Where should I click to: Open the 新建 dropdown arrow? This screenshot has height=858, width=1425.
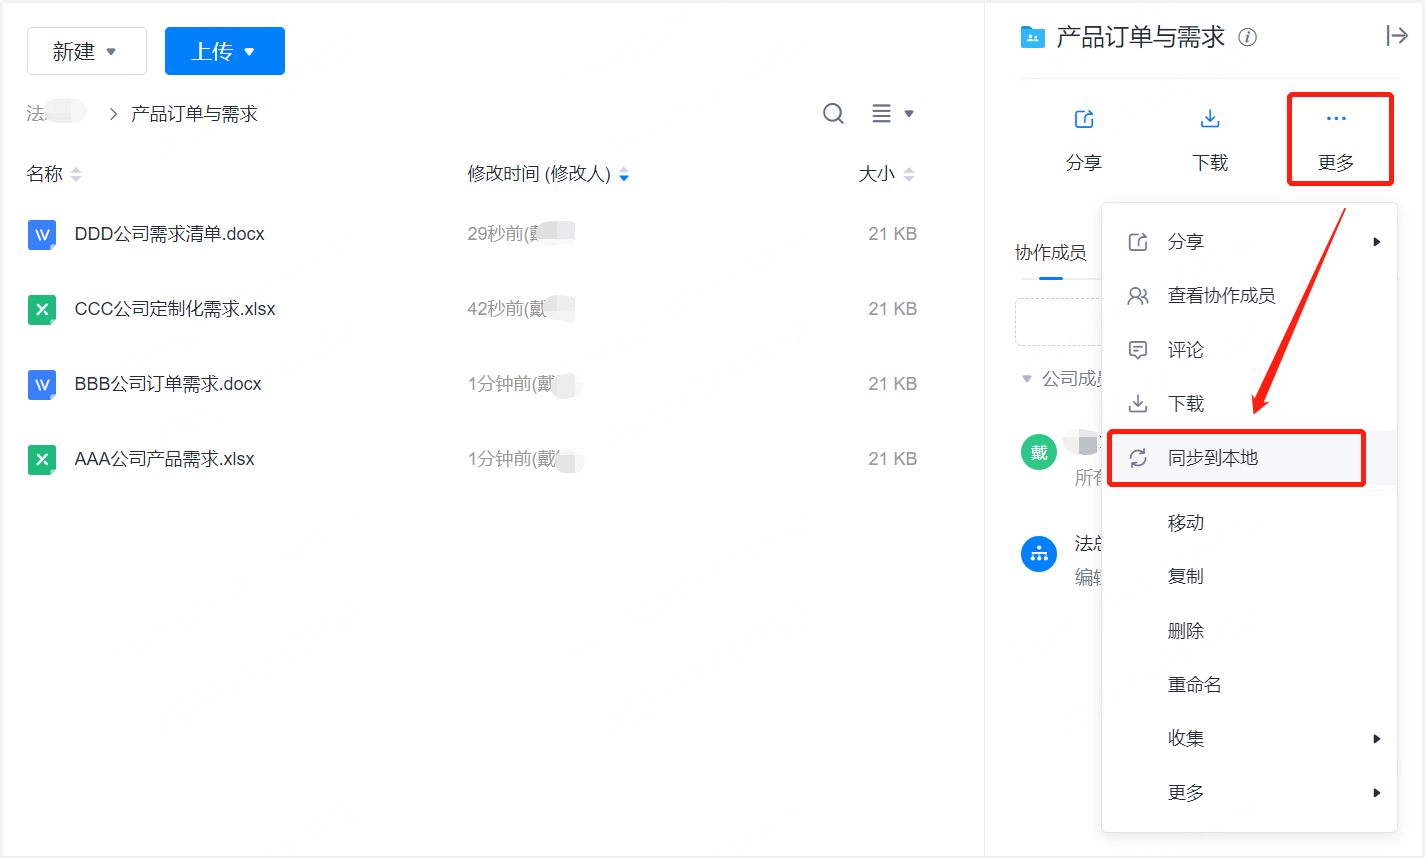(x=113, y=50)
